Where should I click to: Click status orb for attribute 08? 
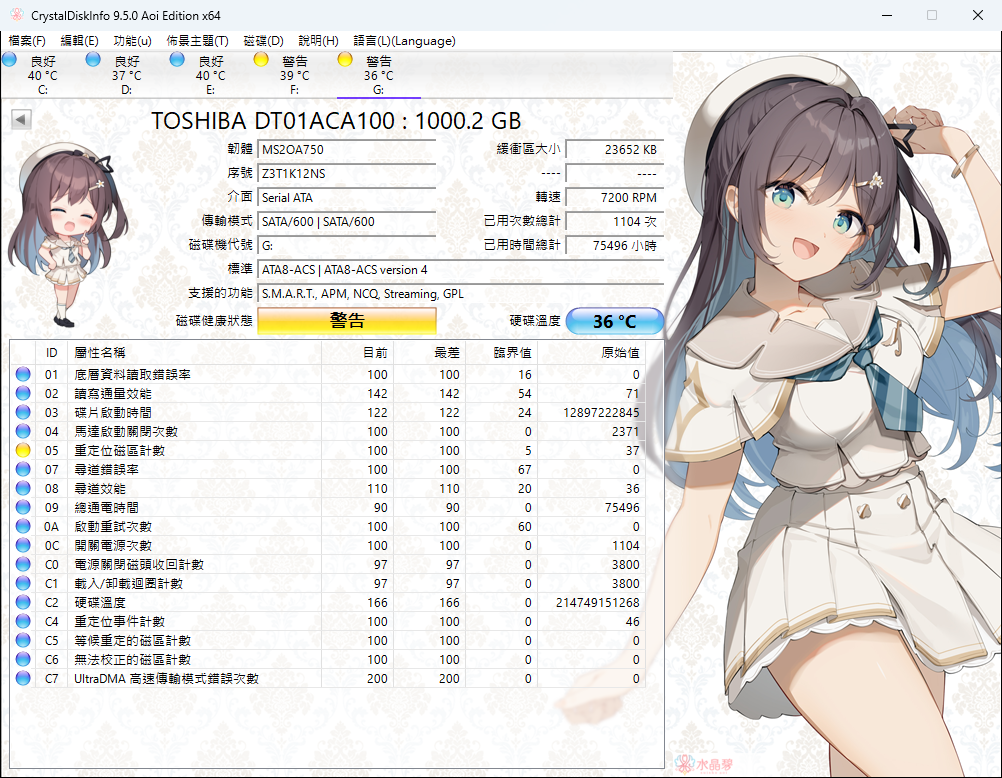point(23,488)
